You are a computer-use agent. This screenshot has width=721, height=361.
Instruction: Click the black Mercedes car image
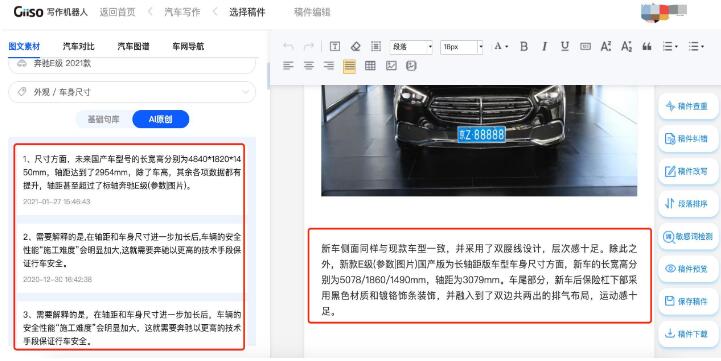point(479,140)
